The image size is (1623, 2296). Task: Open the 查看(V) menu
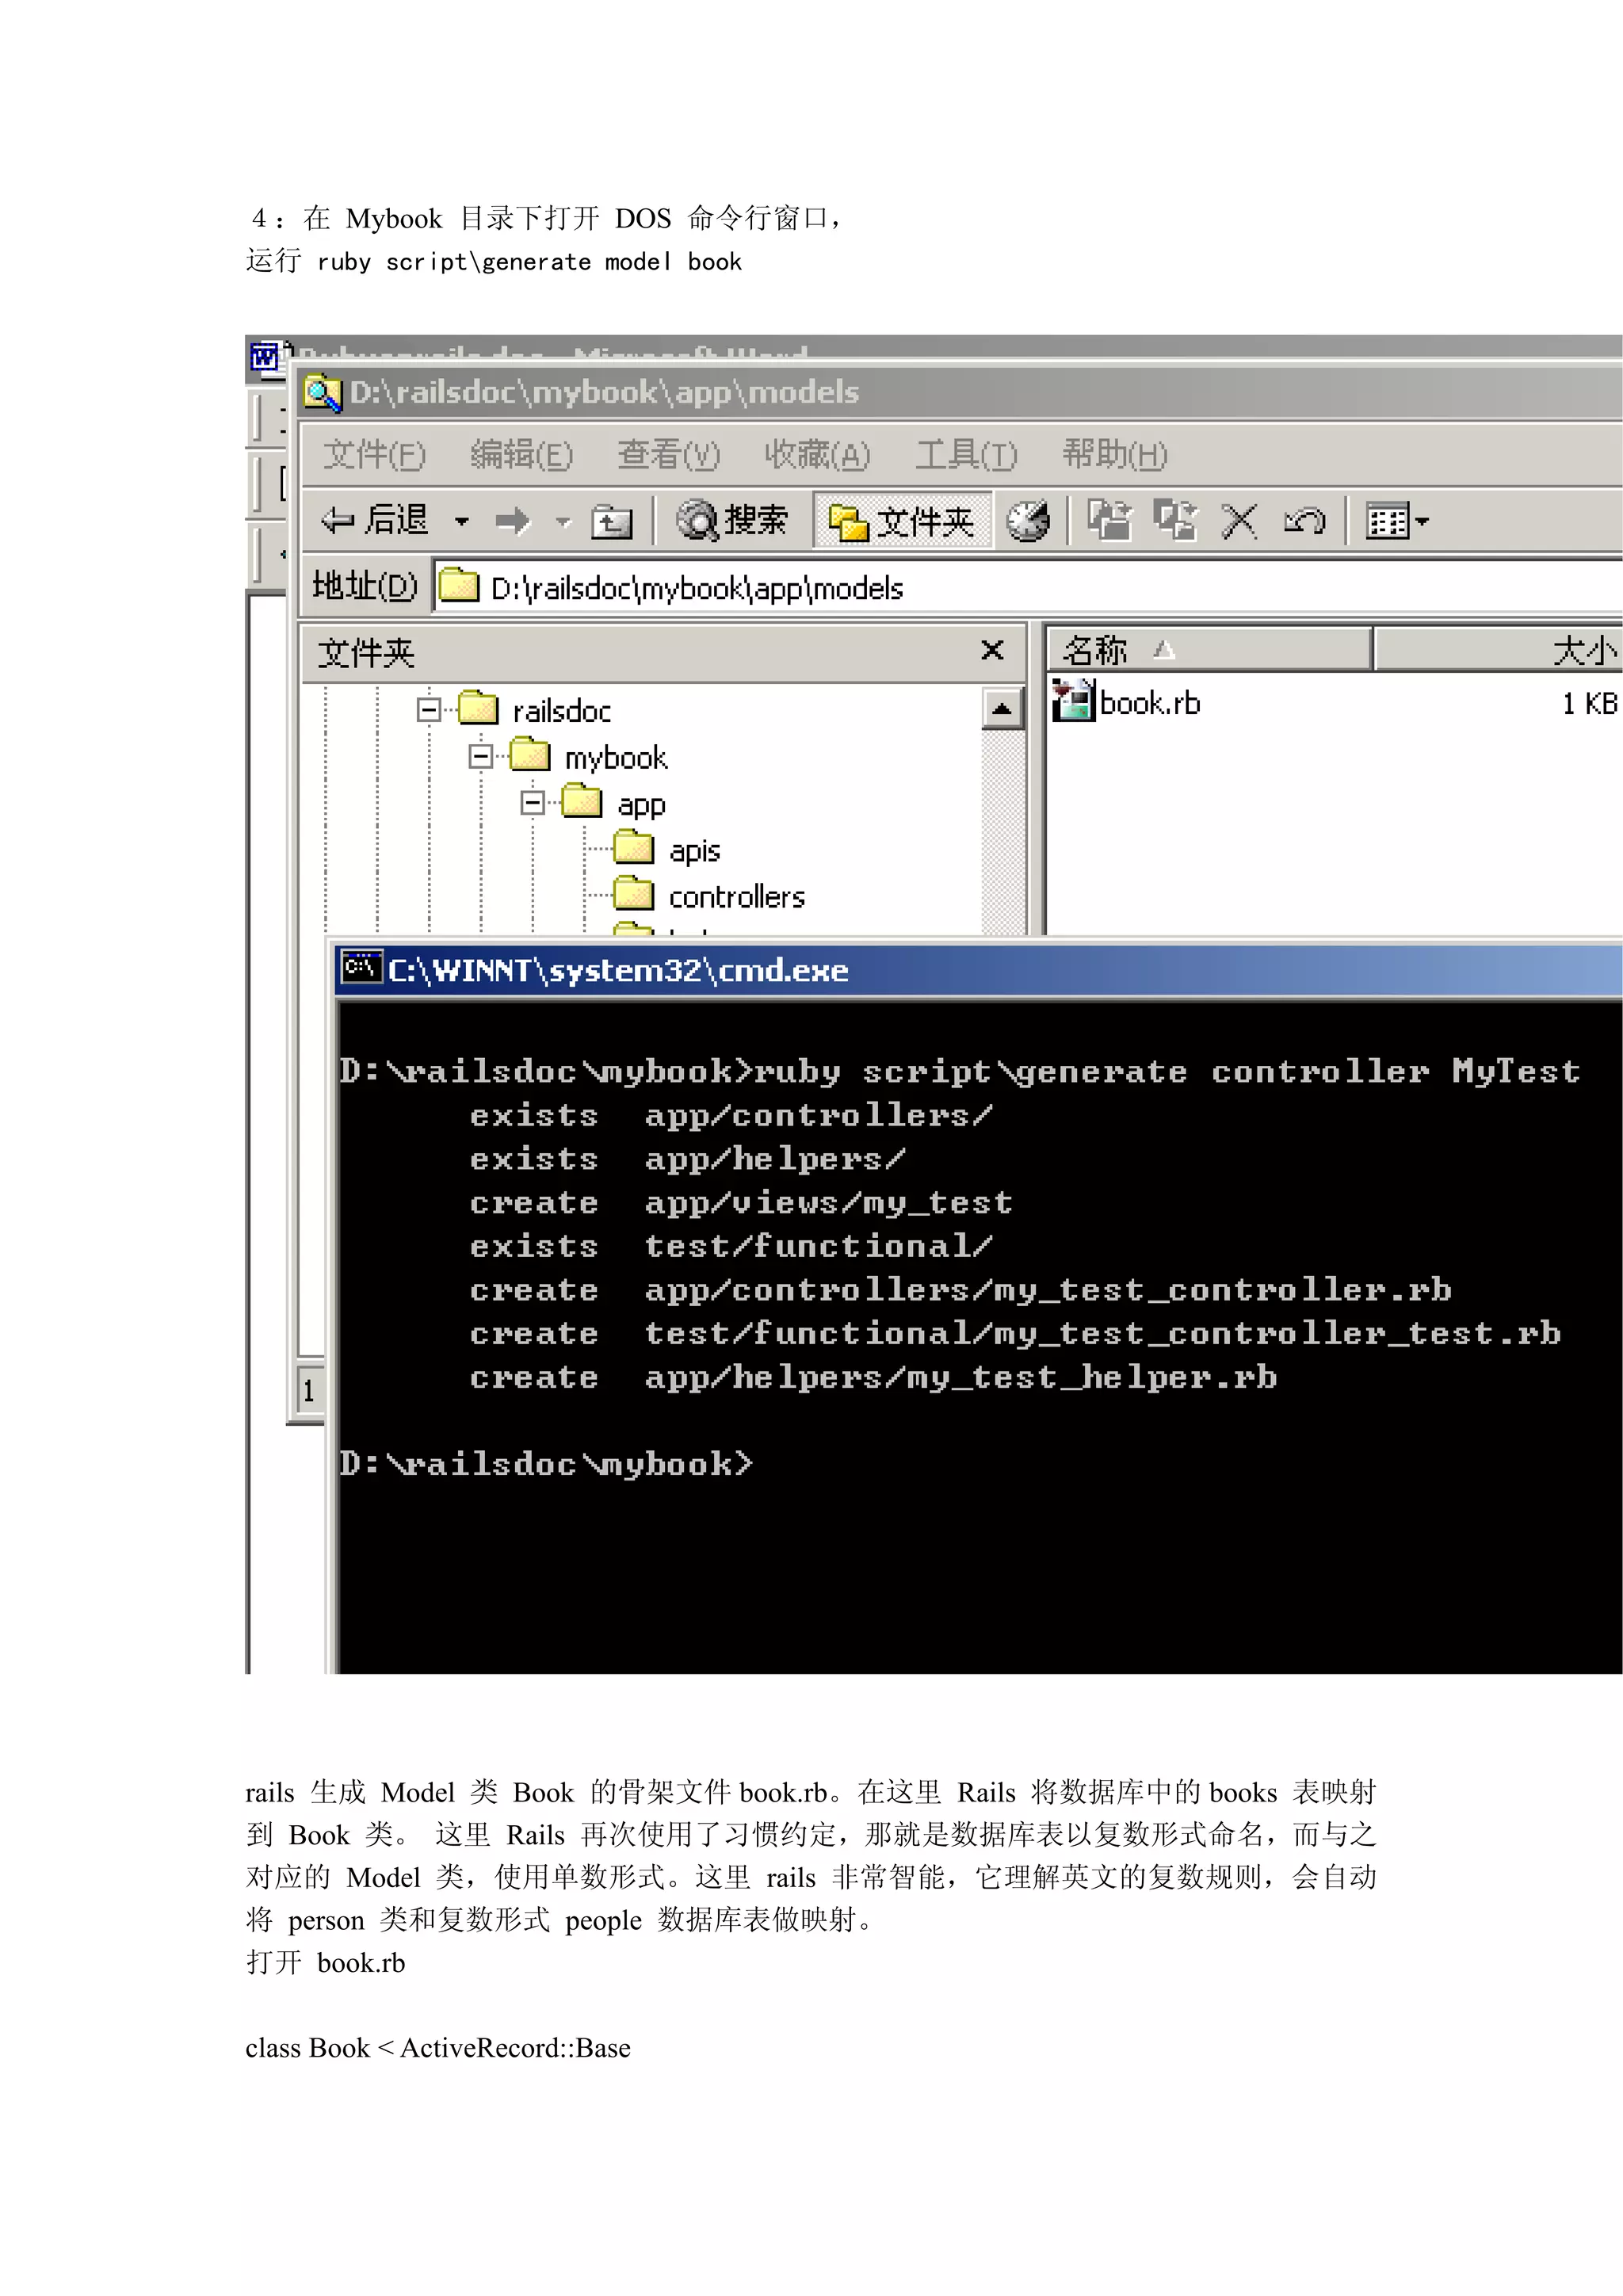(x=668, y=455)
